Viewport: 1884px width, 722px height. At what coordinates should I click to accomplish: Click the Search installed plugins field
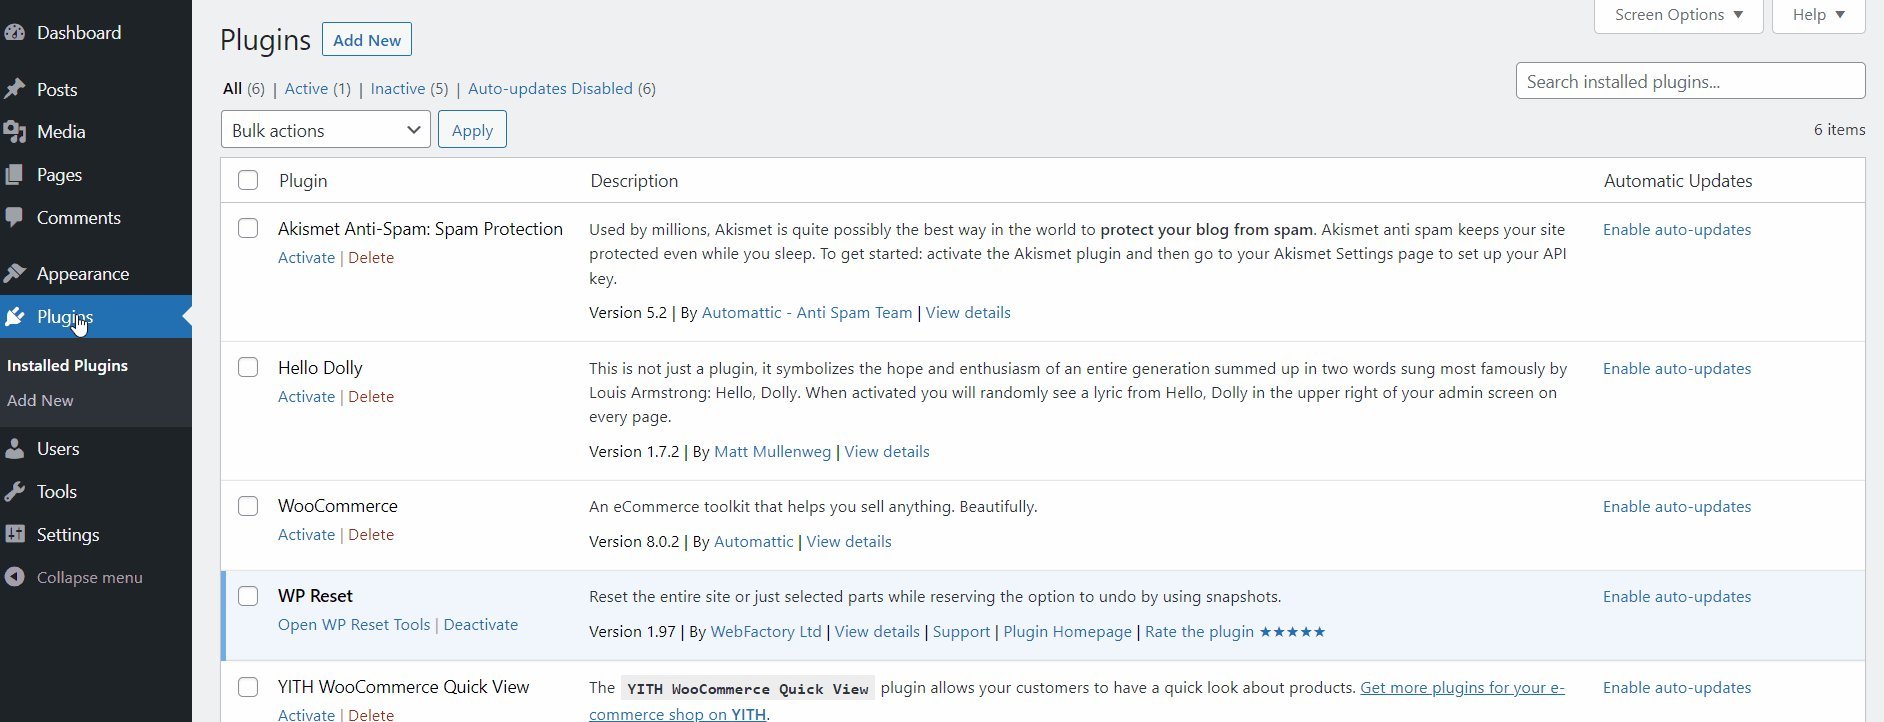(x=1690, y=81)
